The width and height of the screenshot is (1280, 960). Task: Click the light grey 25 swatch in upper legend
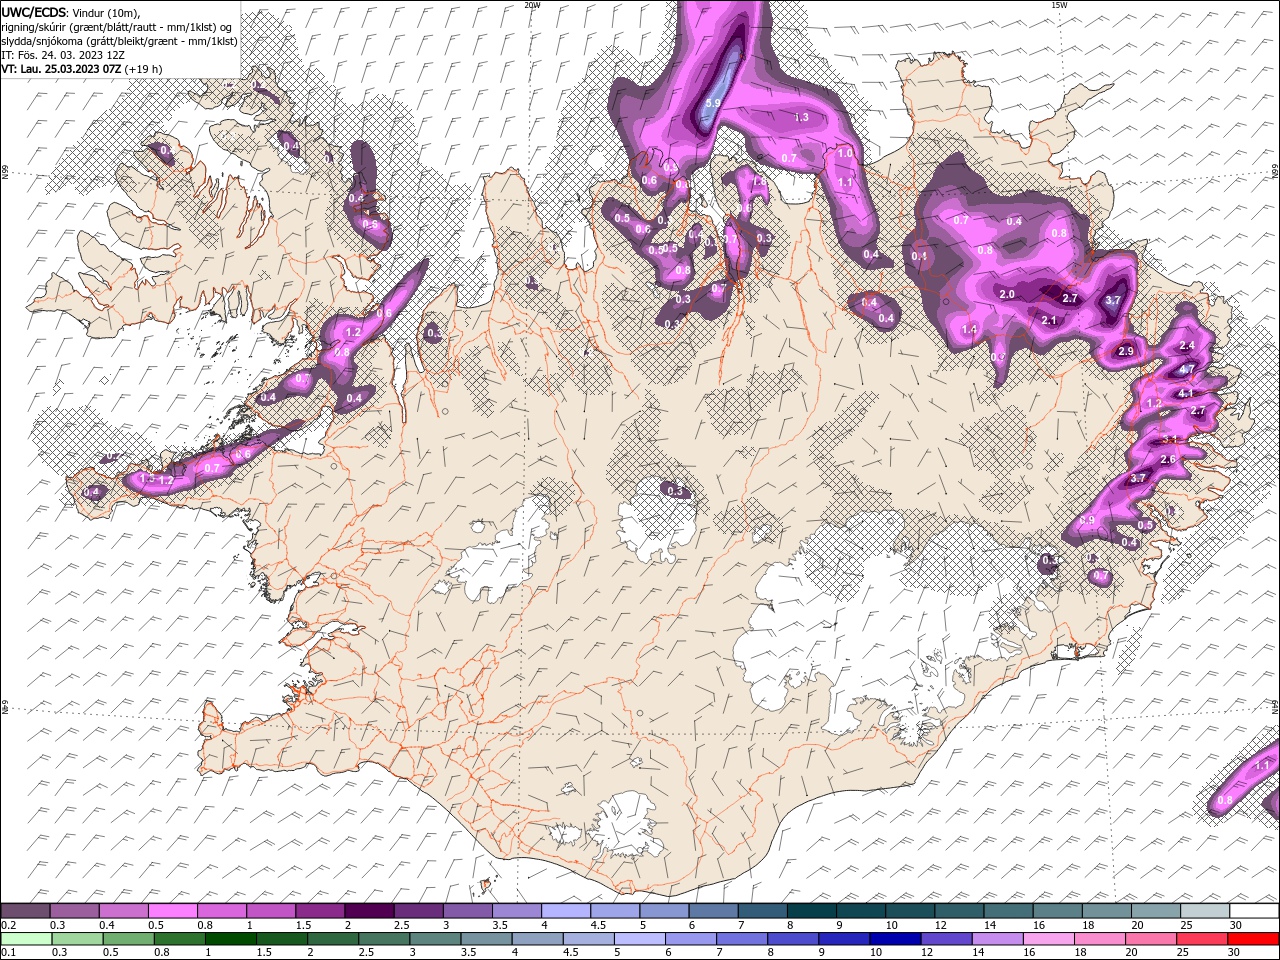pos(1205,911)
